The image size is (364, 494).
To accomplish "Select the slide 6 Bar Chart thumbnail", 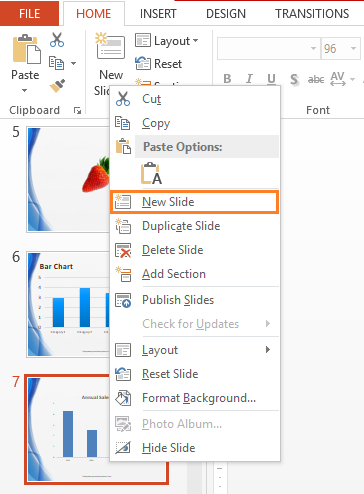I will [69, 304].
